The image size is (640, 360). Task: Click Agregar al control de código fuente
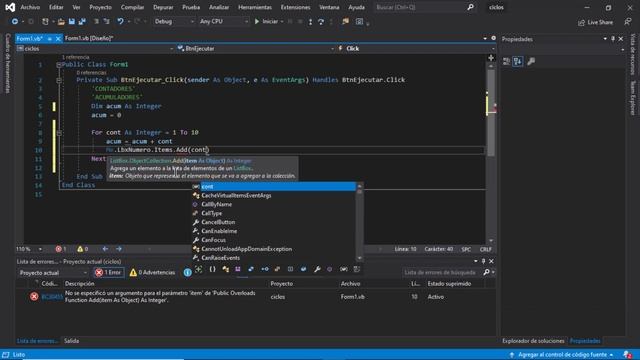(562, 355)
